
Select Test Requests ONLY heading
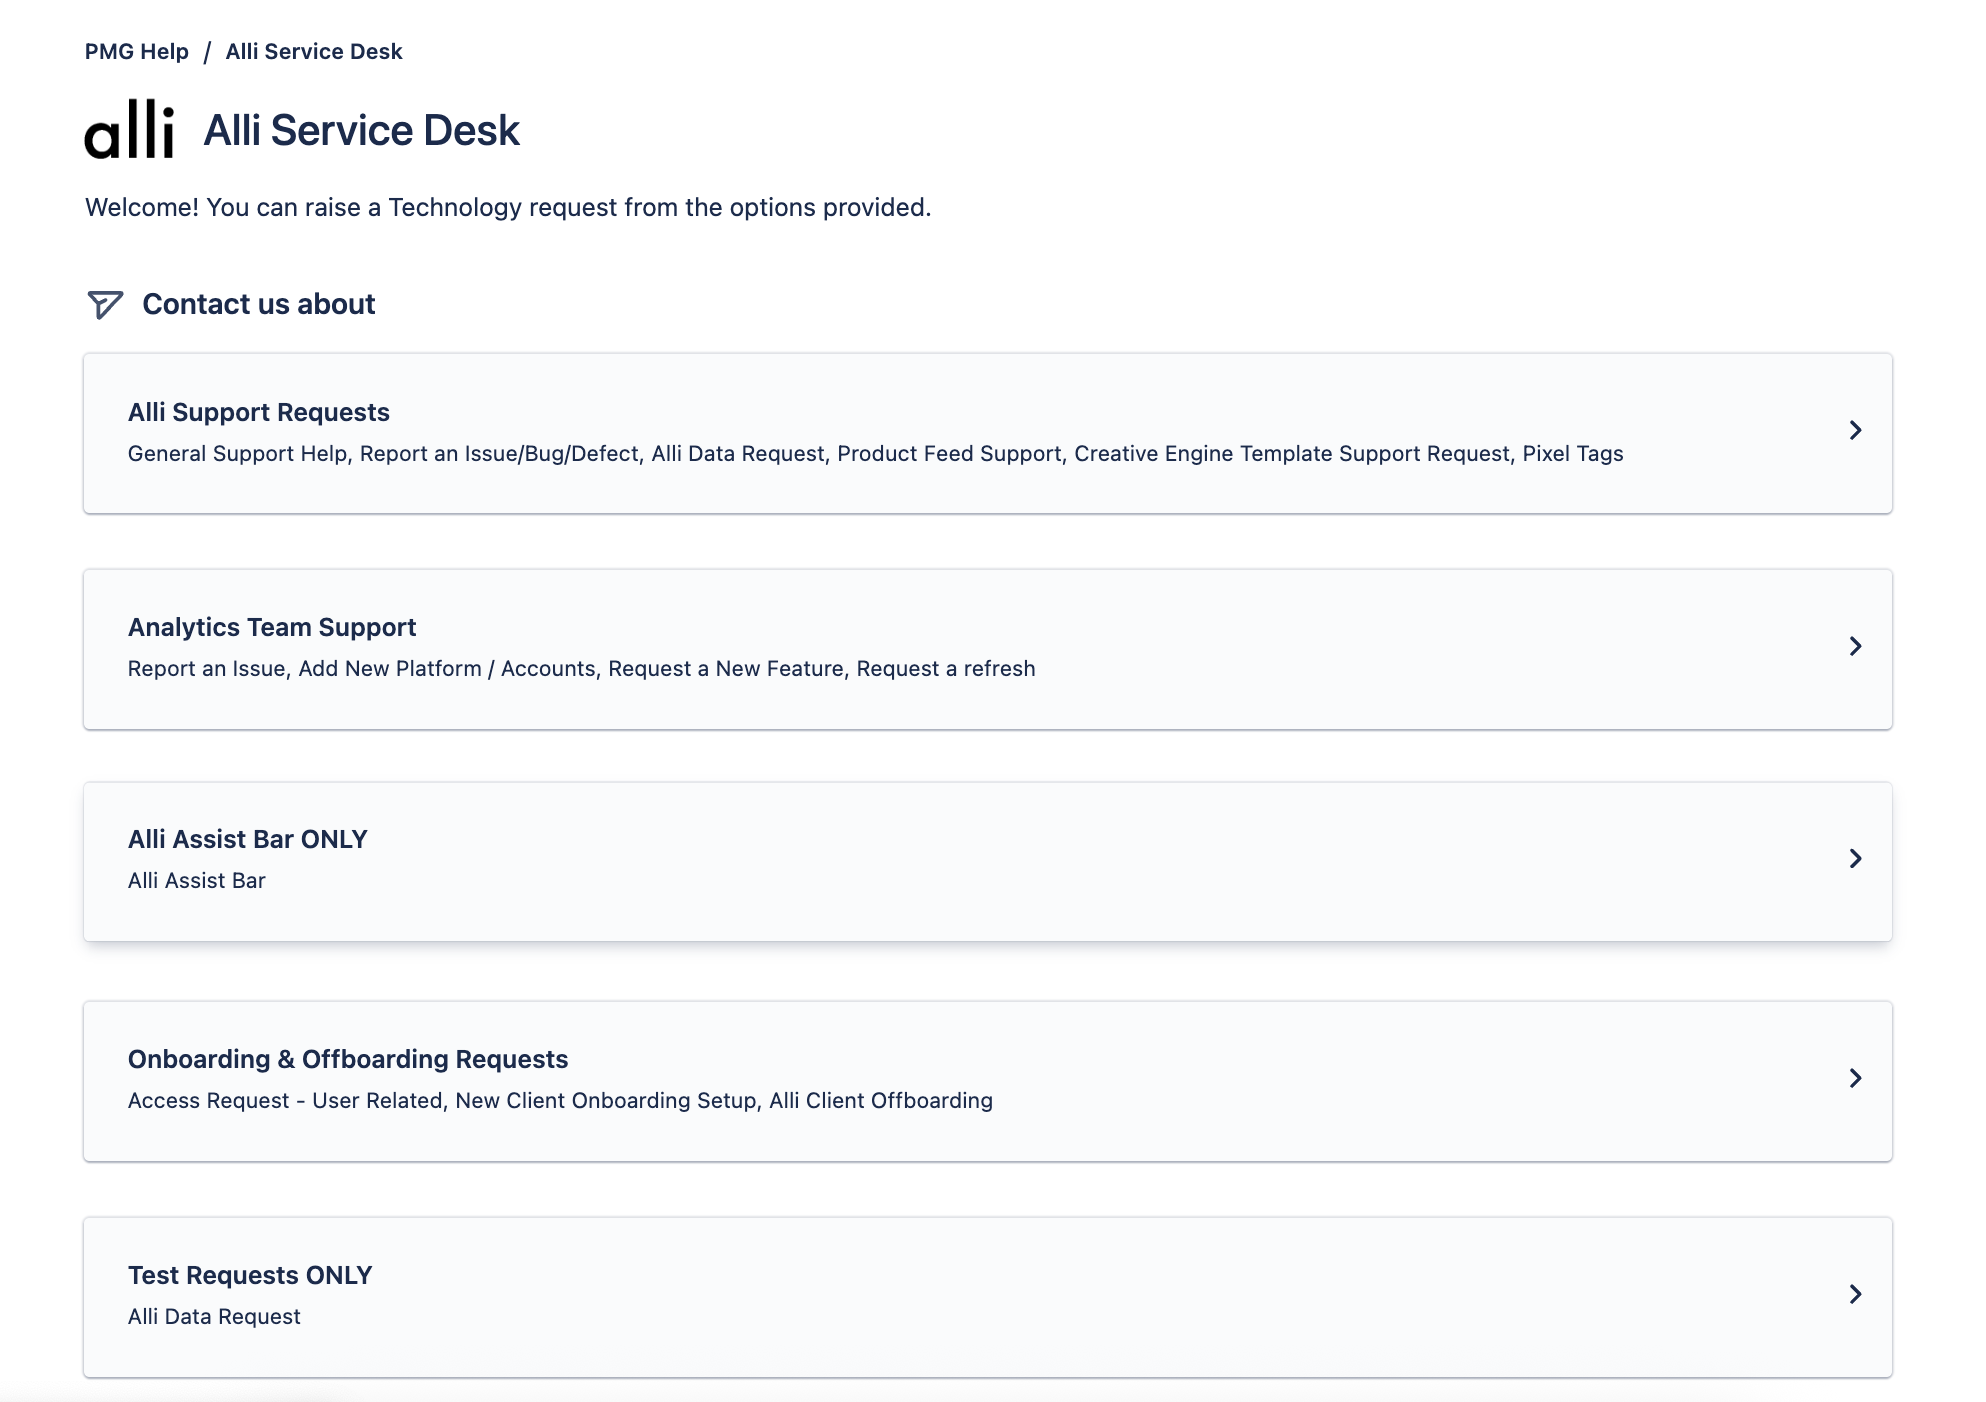250,1275
